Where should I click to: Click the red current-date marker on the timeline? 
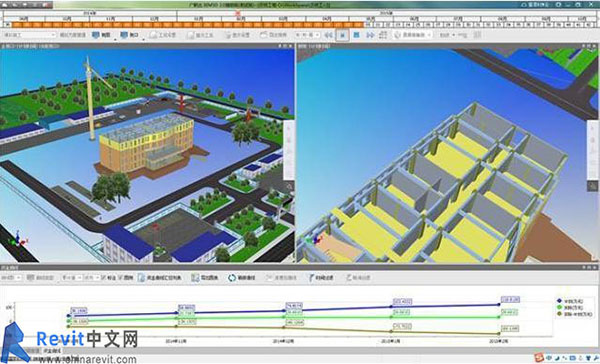click(x=238, y=13)
